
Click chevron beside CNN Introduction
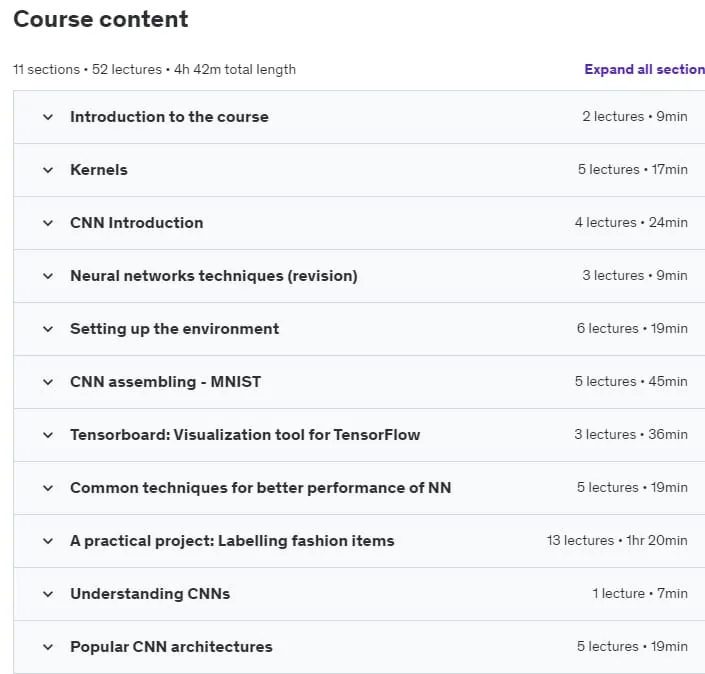48,223
